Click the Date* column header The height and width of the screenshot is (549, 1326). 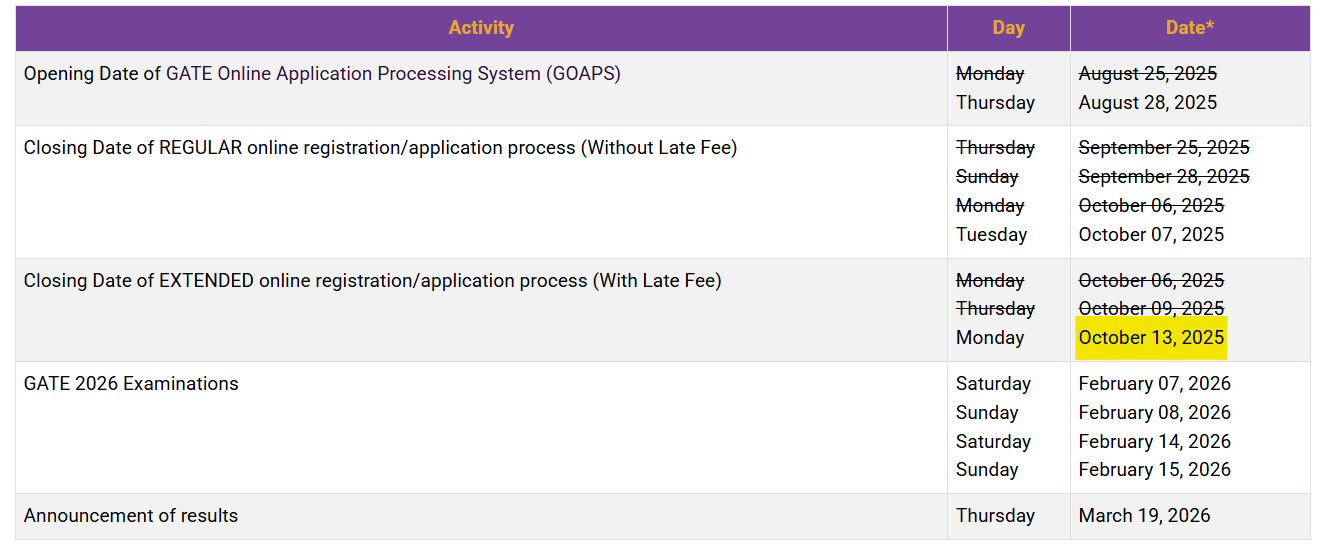tap(1190, 28)
